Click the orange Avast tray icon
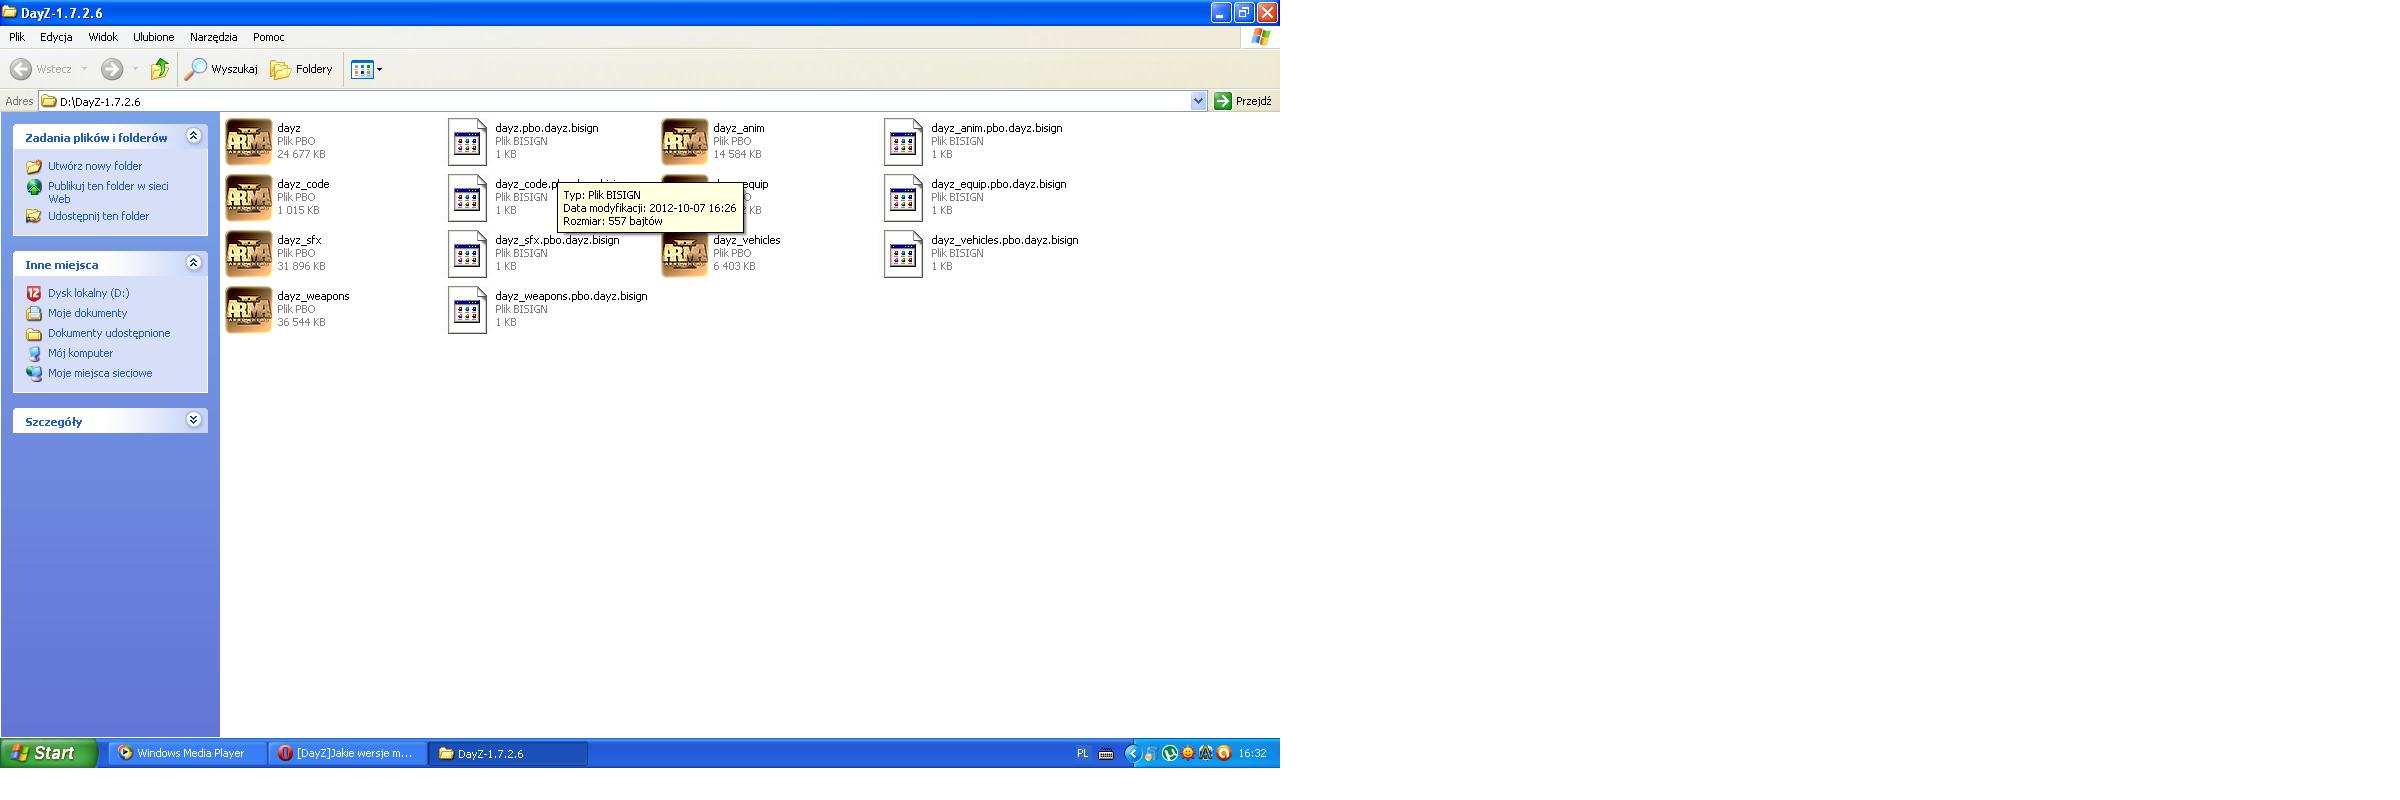2400x800 pixels. [1223, 753]
